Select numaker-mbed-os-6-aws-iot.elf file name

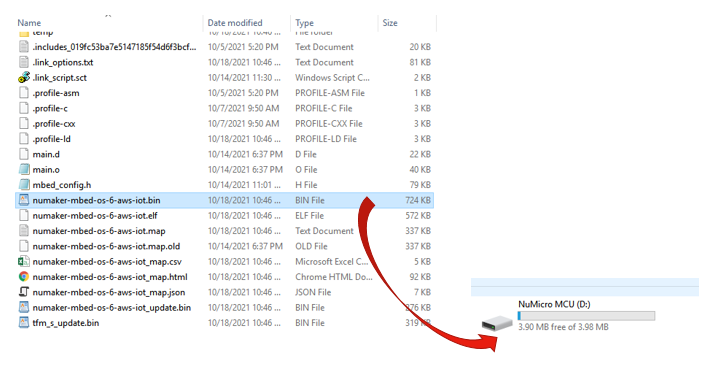[95, 215]
